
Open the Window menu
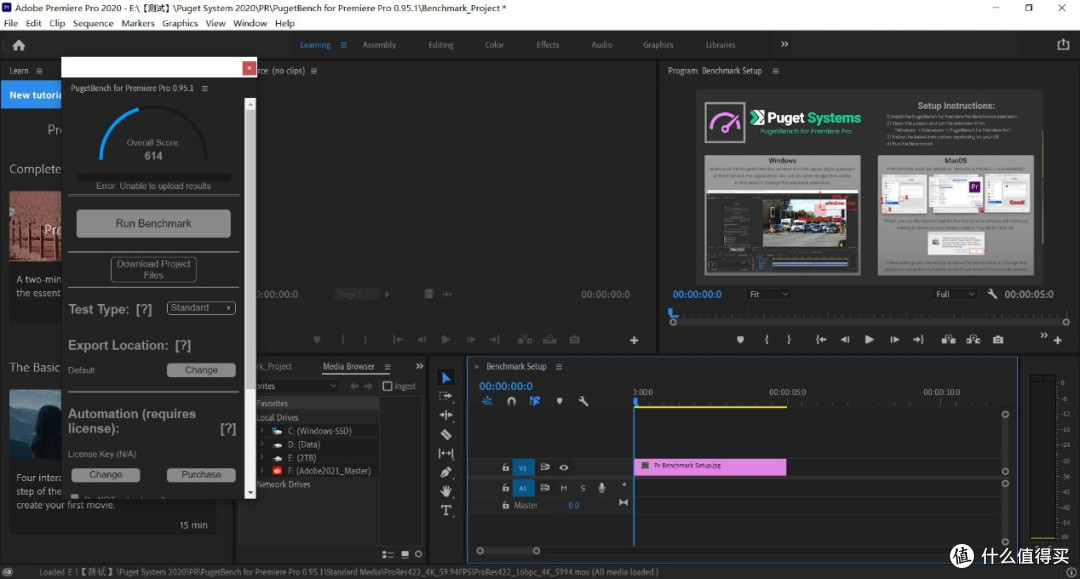coord(249,23)
